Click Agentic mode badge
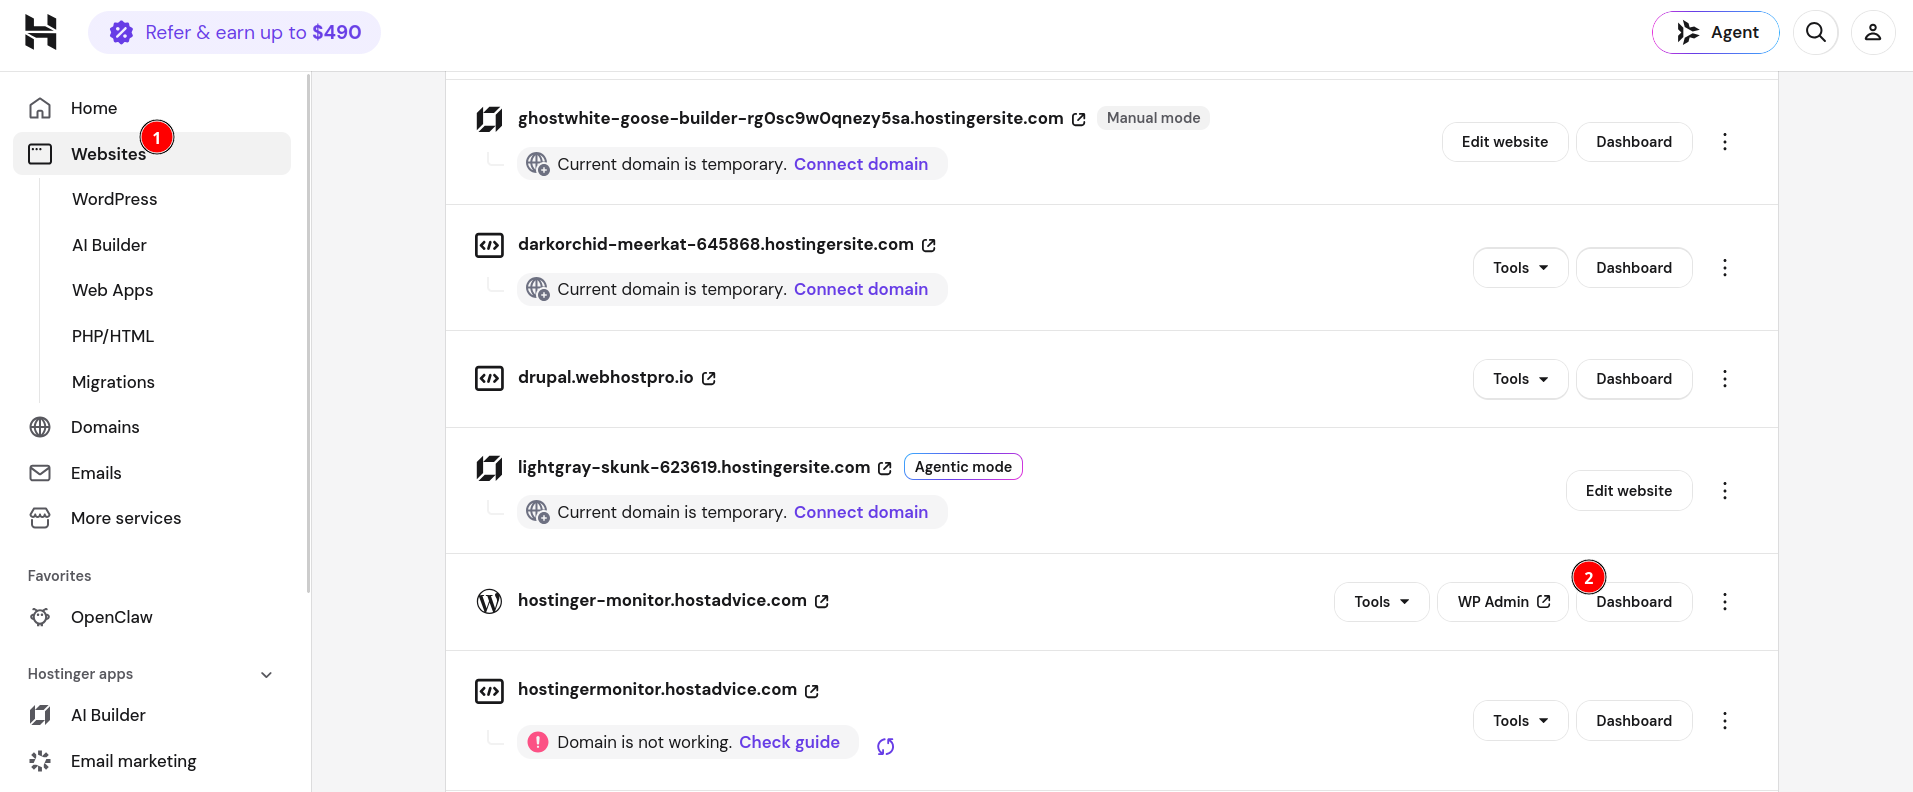1913x792 pixels. tap(963, 467)
